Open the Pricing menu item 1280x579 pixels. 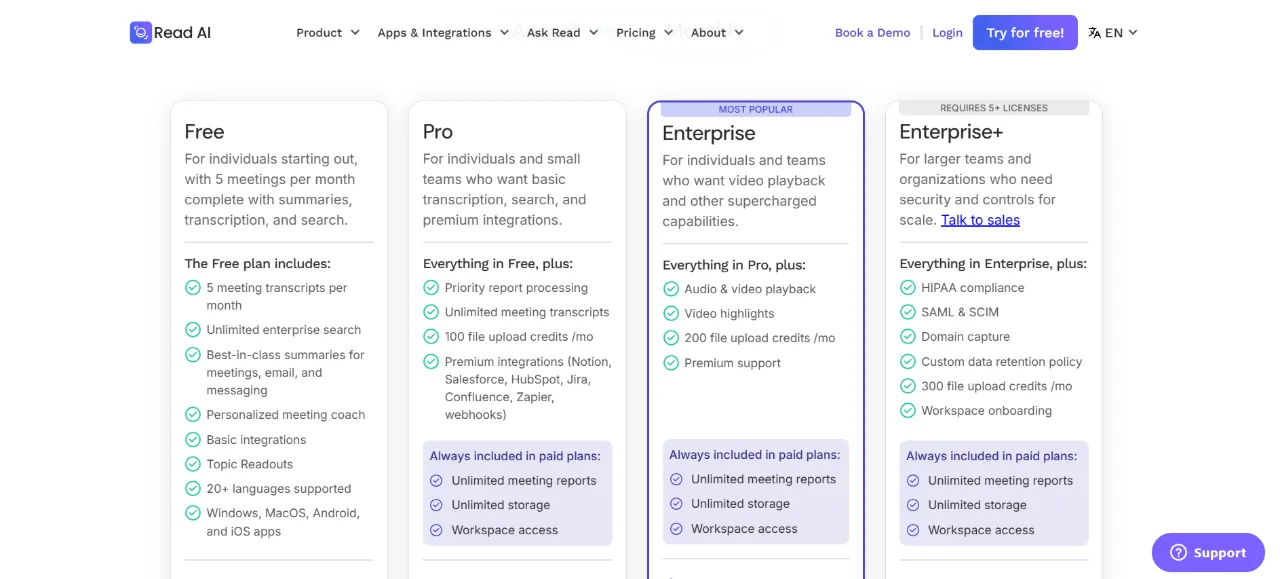644,33
